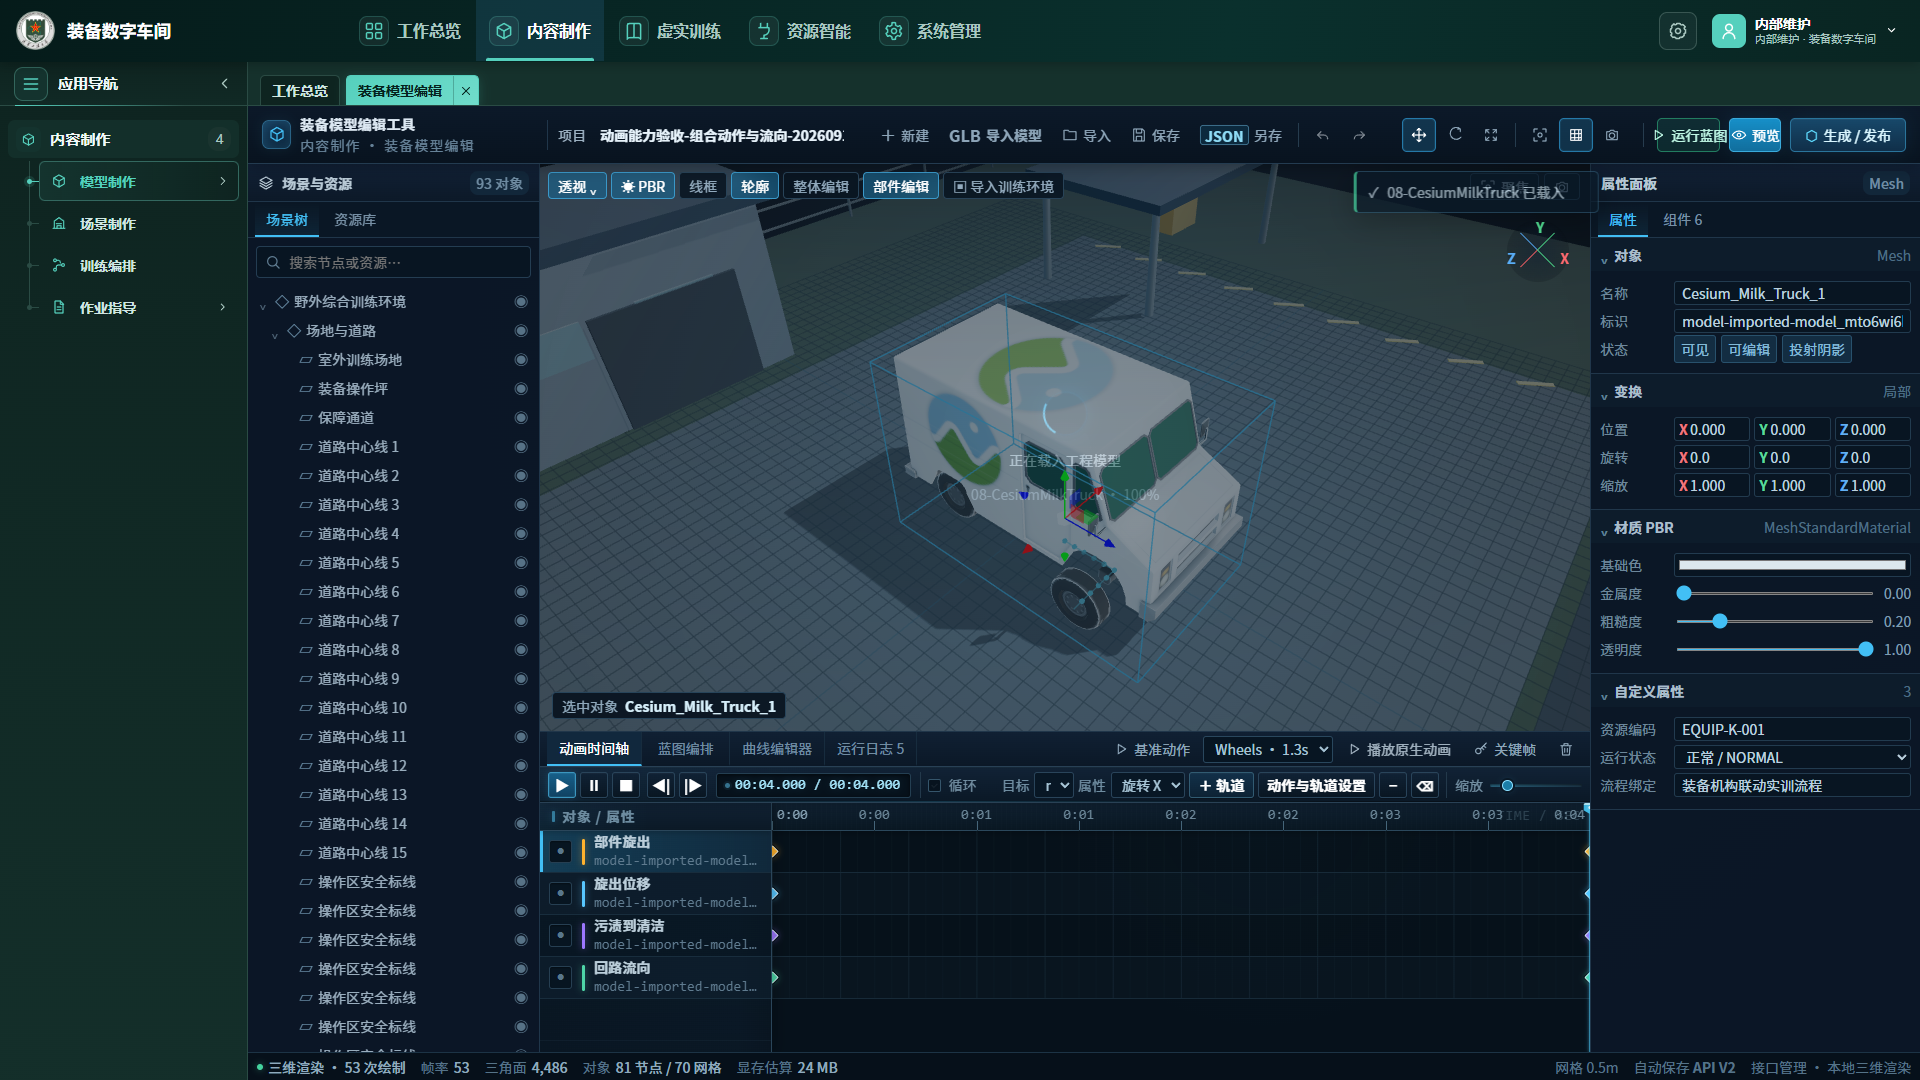The height and width of the screenshot is (1080, 1920).
Task: Toggle the 投射阴影 state
Action: 1817,350
